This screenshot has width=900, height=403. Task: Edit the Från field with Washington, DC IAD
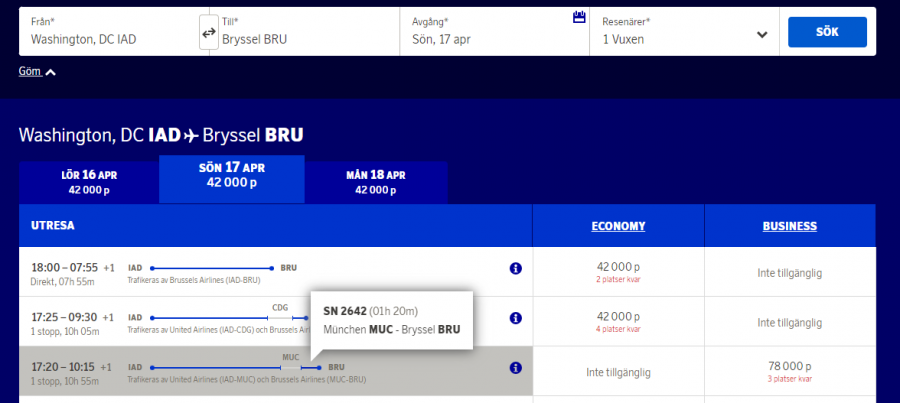click(108, 39)
